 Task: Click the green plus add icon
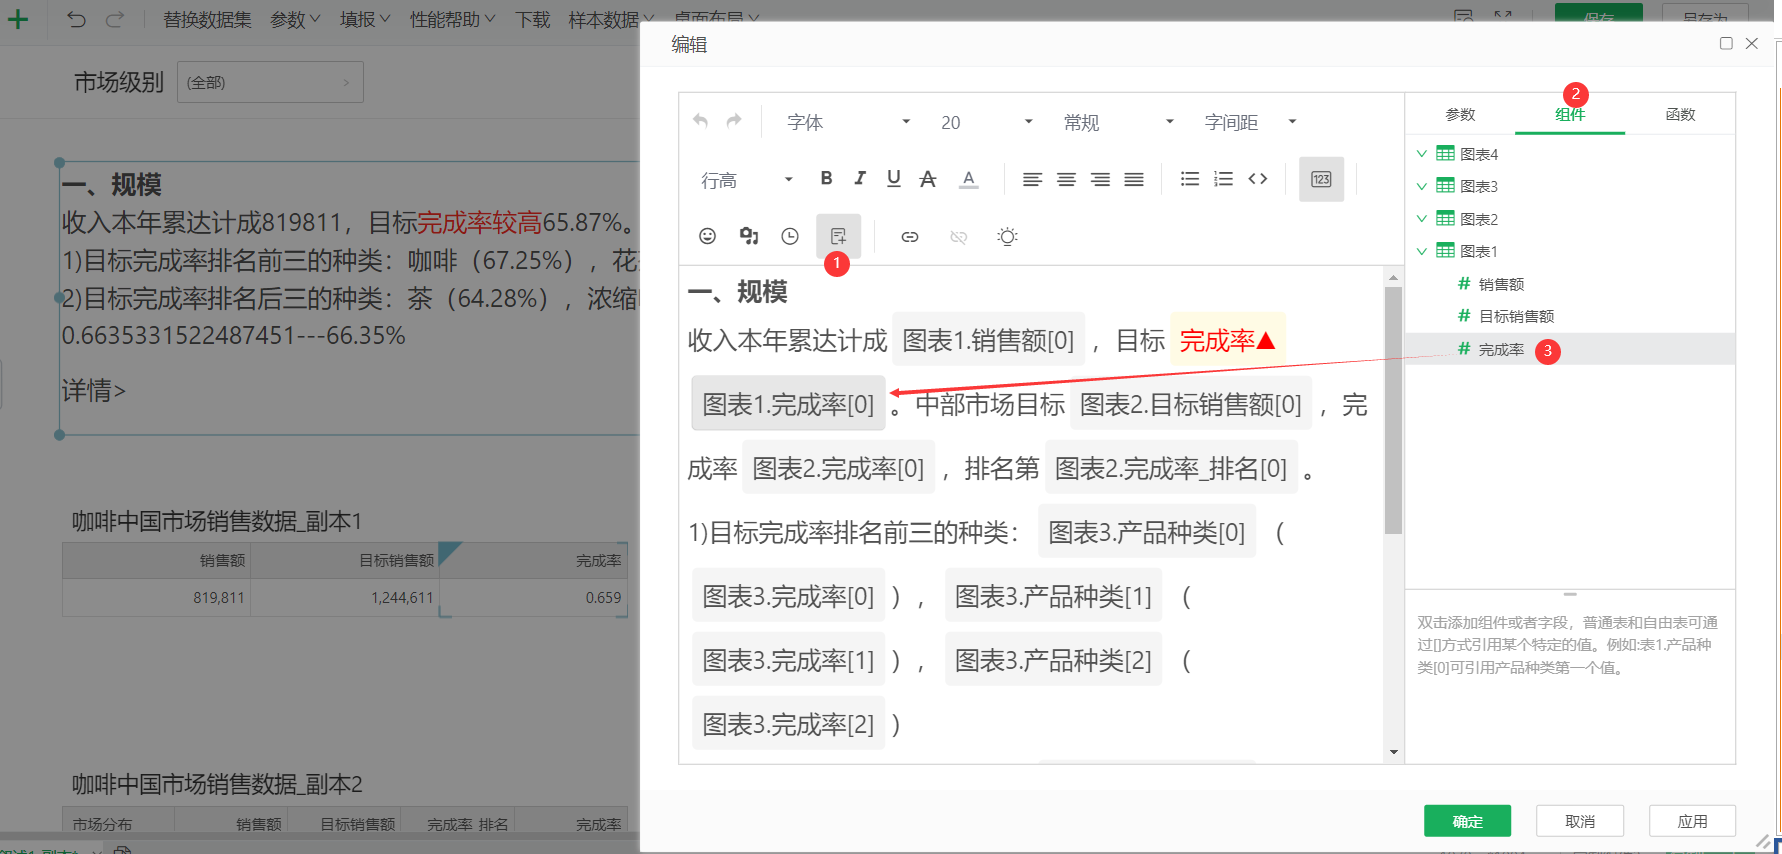pyautogui.click(x=18, y=19)
